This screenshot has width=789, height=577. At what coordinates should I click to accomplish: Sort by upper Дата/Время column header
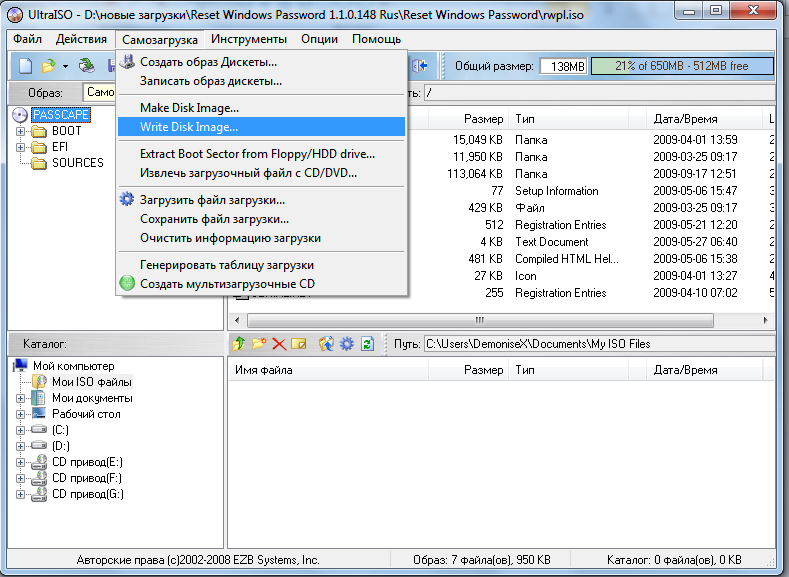(x=704, y=119)
